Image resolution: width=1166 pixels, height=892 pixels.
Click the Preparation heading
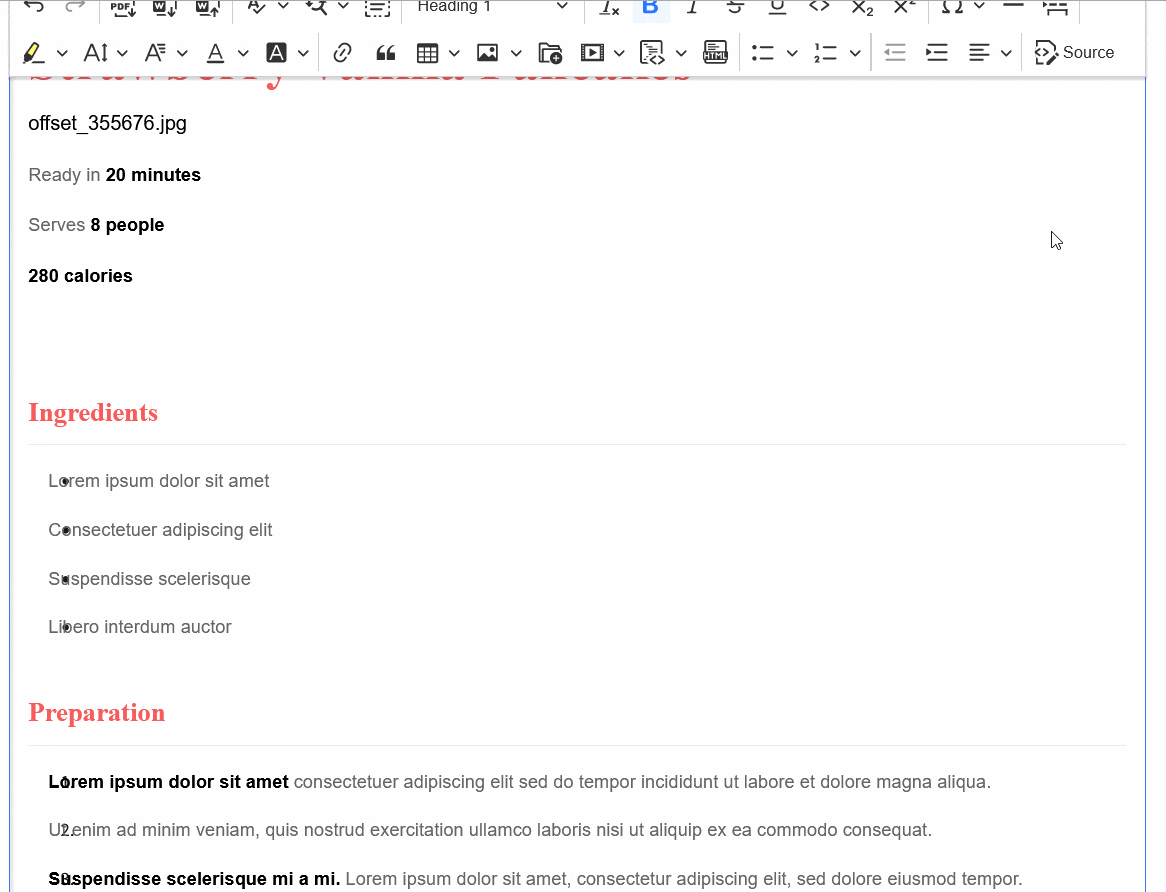pyautogui.click(x=97, y=713)
